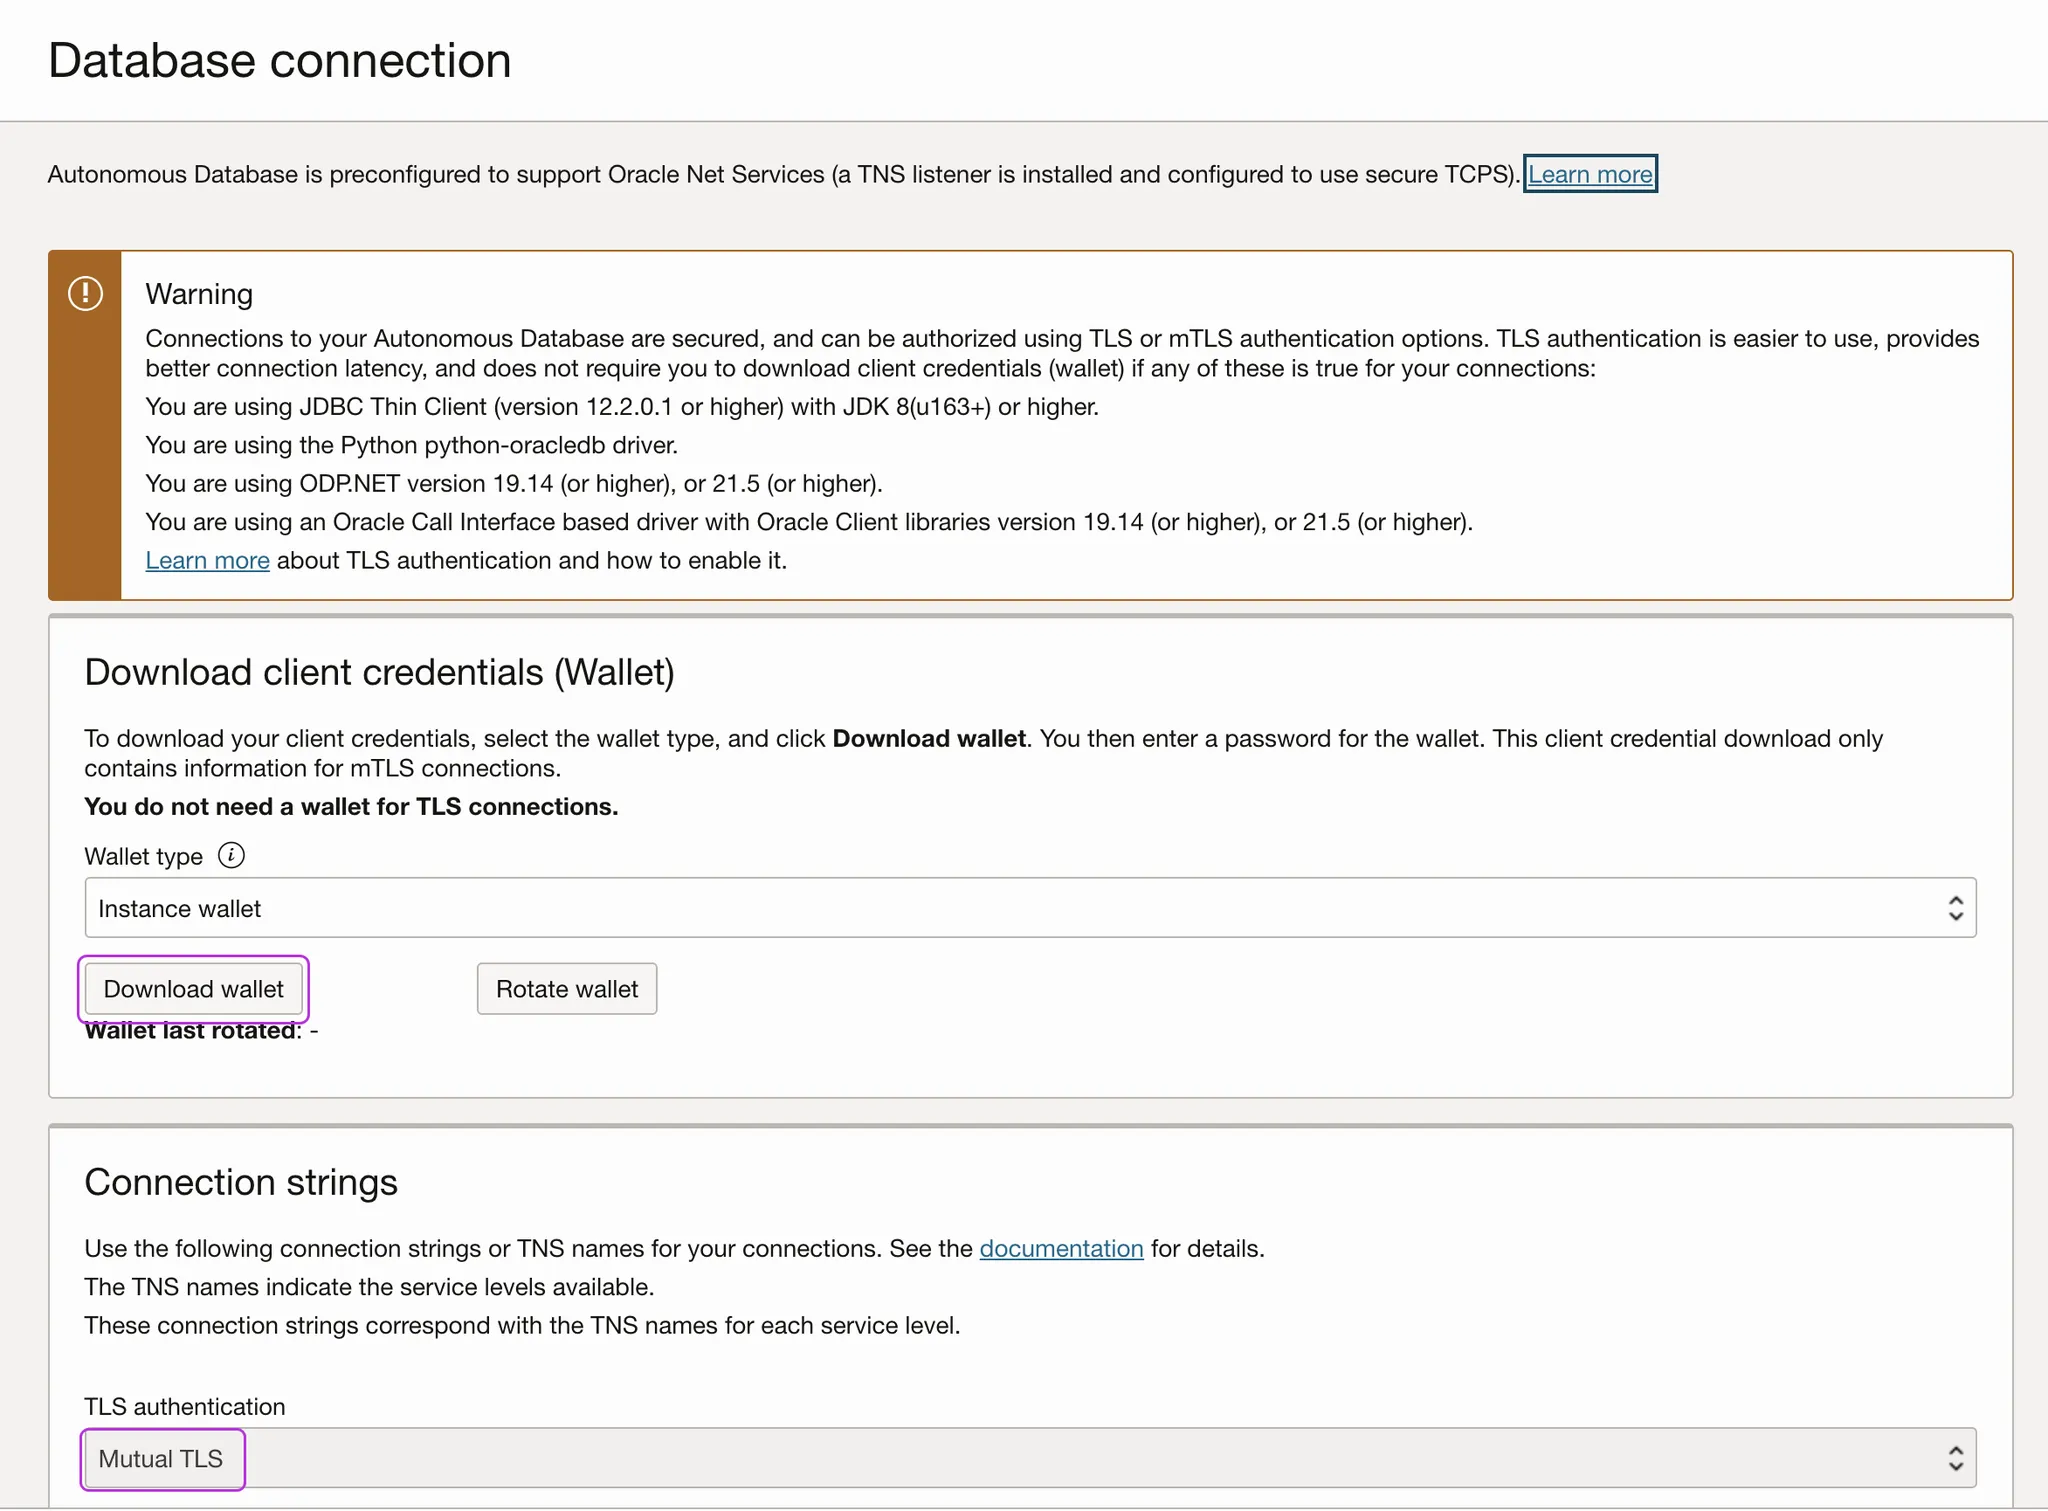Image resolution: width=2048 pixels, height=1511 pixels.
Task: Click the warning exclamation icon
Action: click(x=85, y=294)
